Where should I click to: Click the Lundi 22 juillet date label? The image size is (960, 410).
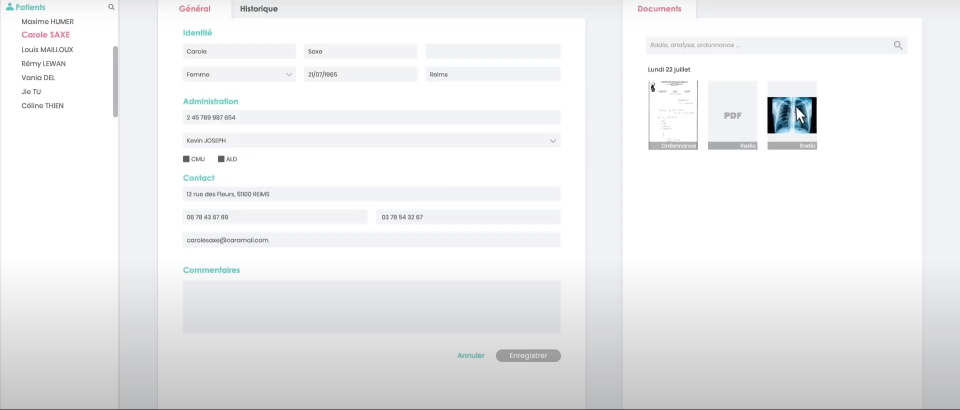tap(669, 70)
